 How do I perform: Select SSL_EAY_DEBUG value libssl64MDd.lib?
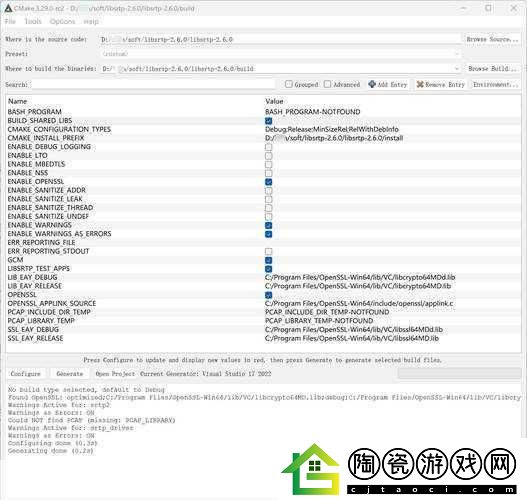[x=354, y=330]
